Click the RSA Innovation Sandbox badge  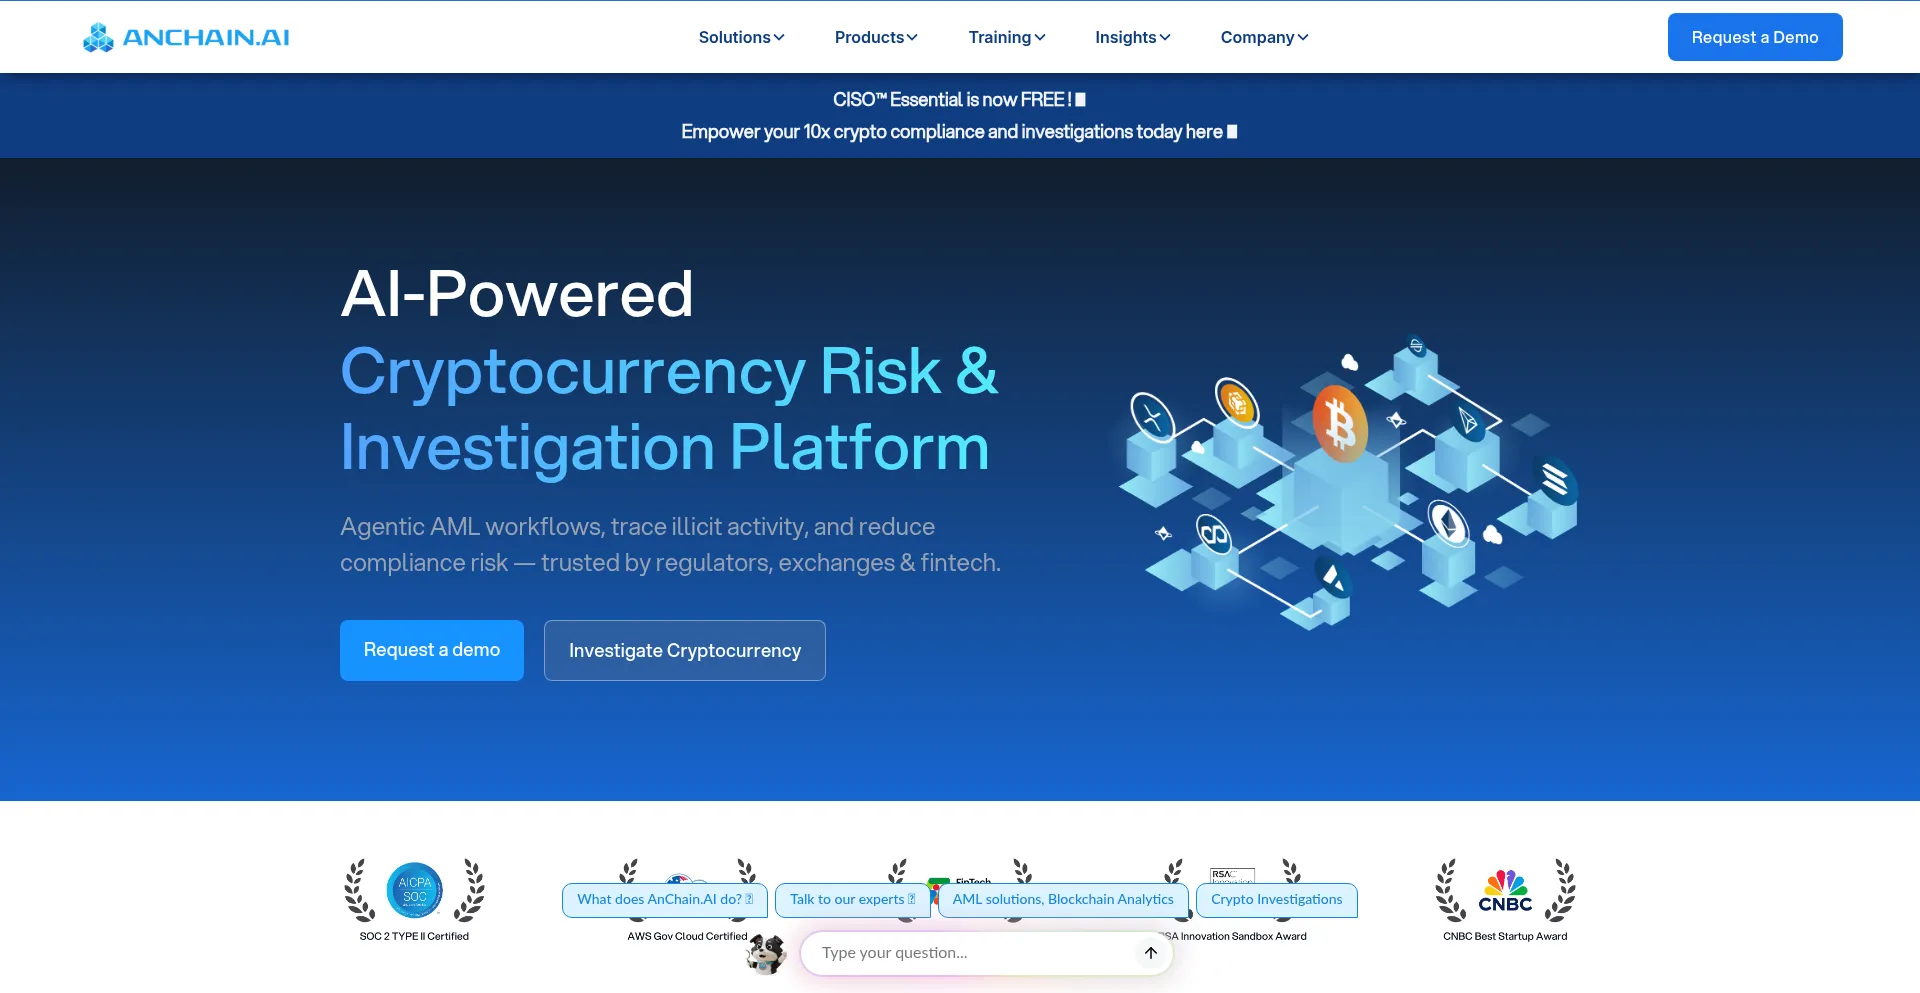coord(1231,877)
